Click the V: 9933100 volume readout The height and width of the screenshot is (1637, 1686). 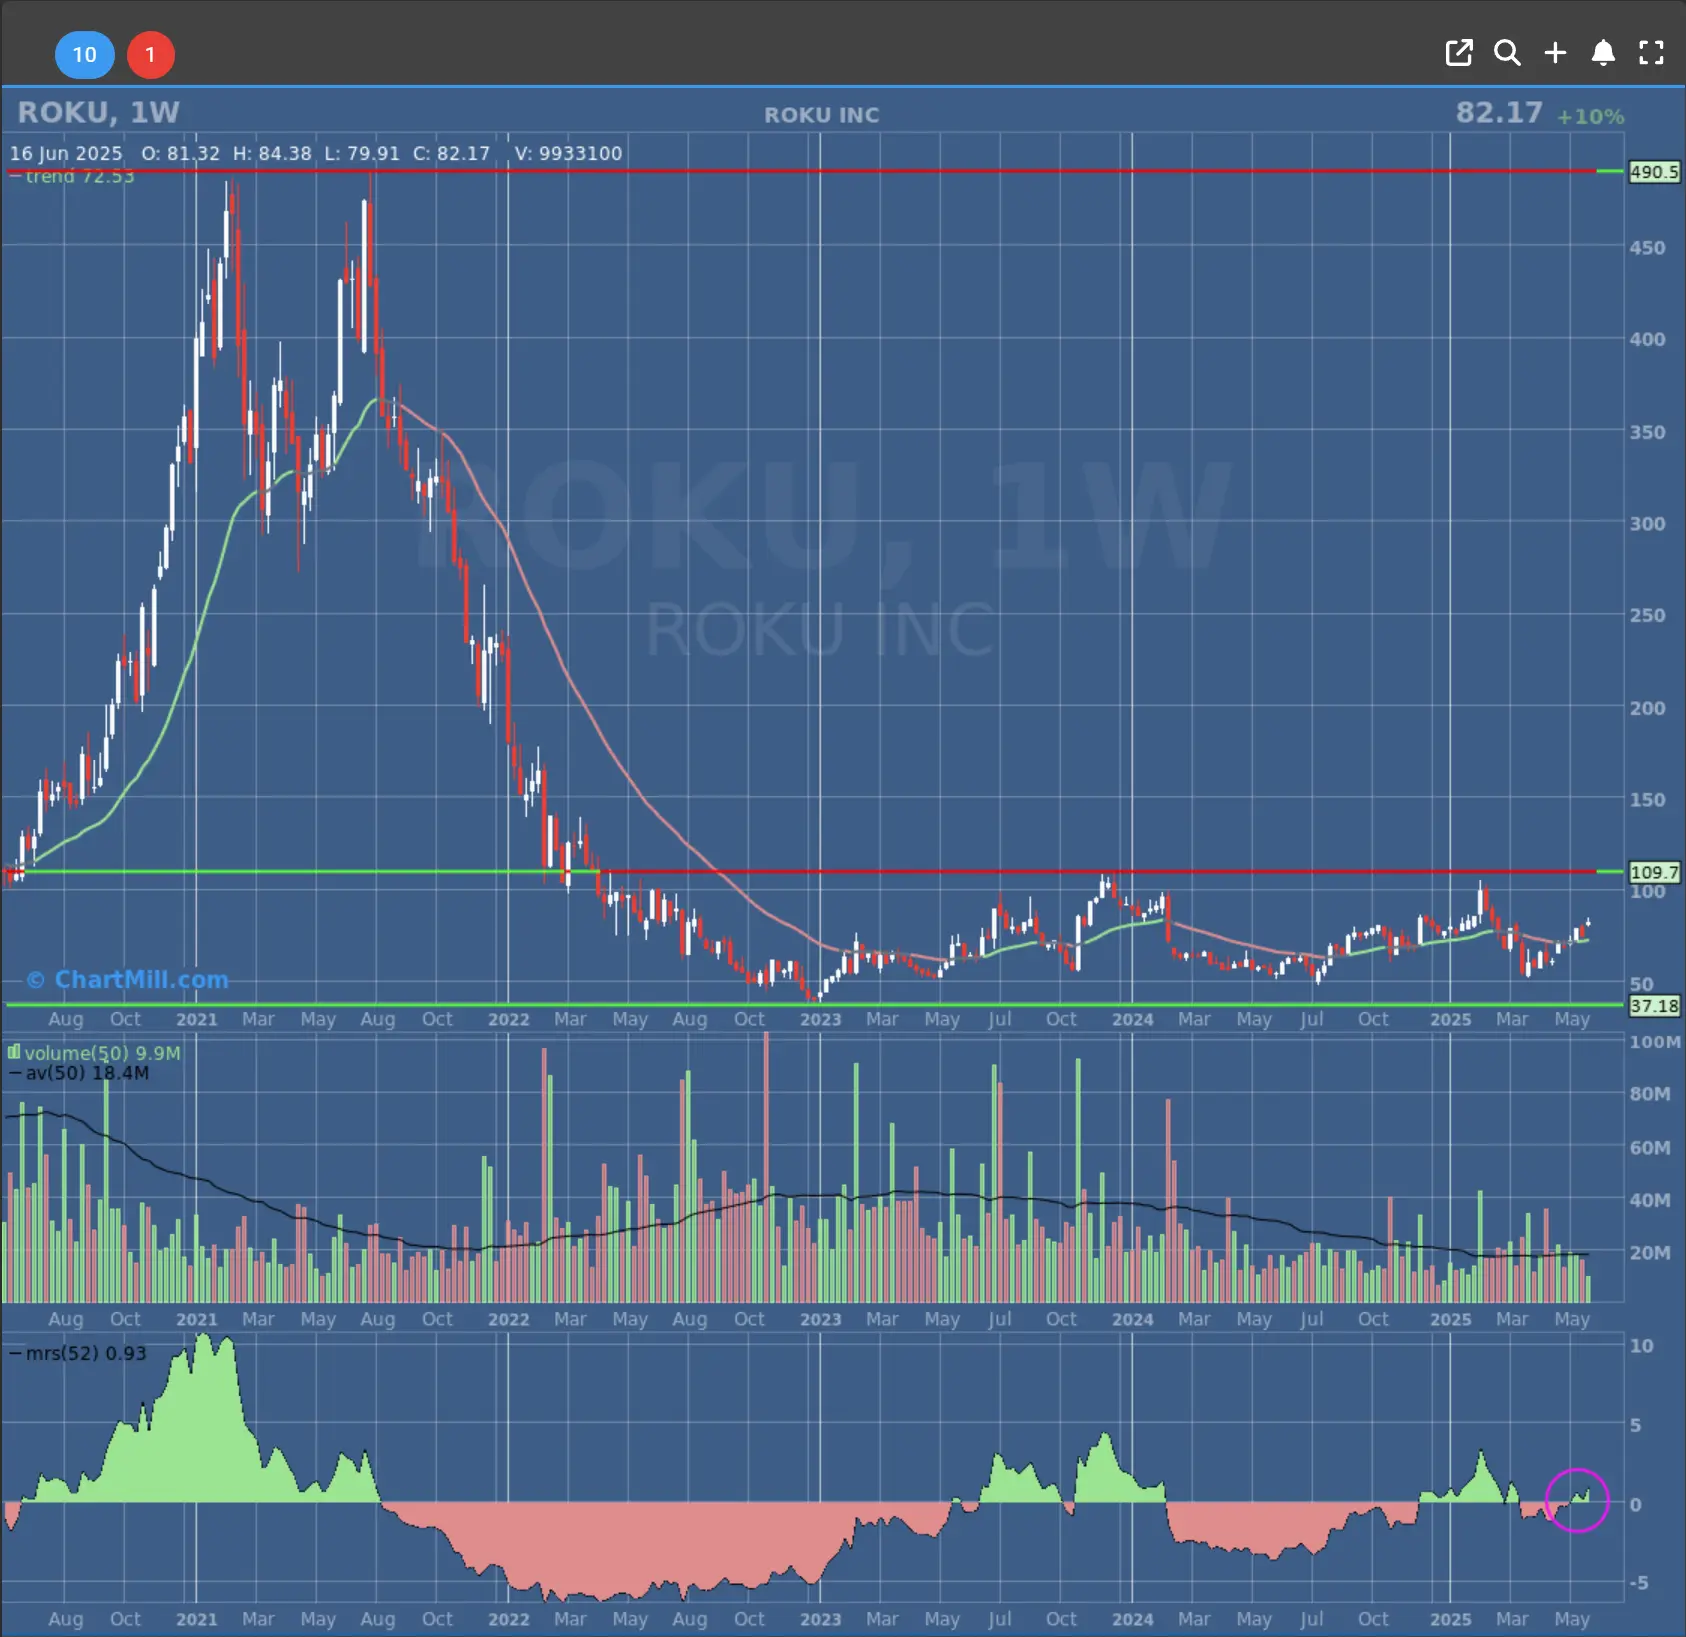coord(568,153)
